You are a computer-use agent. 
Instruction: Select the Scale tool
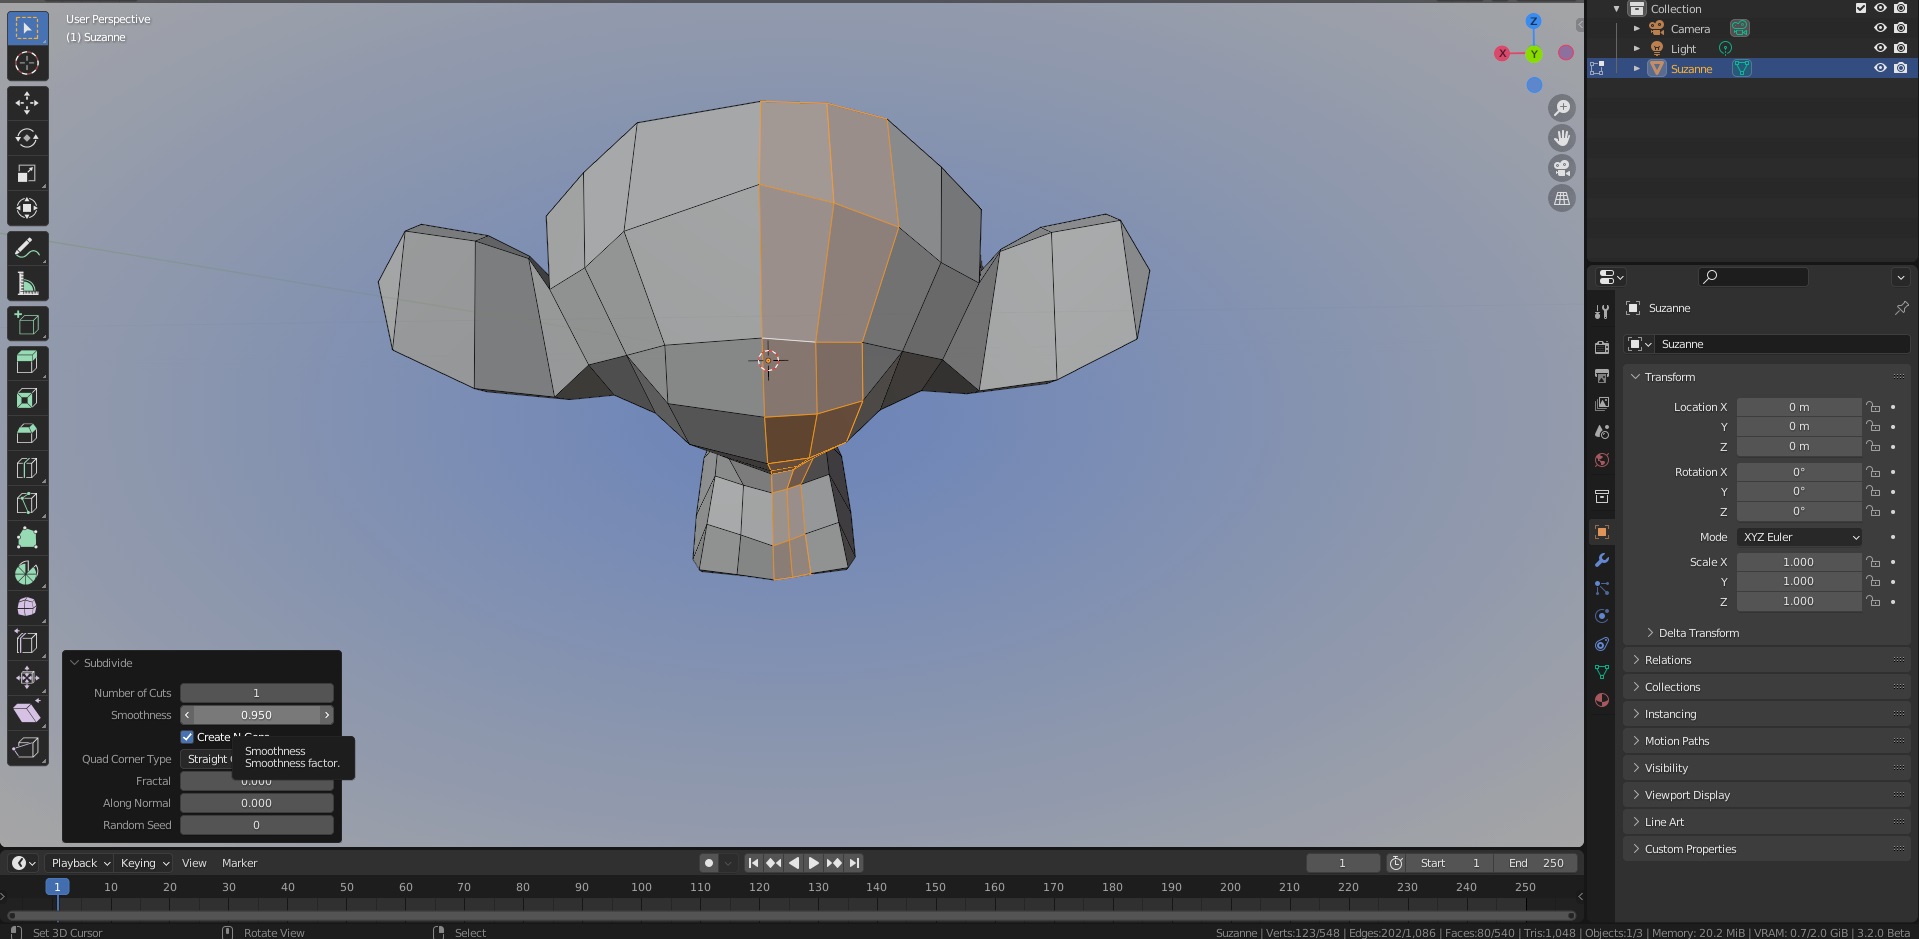coord(27,173)
